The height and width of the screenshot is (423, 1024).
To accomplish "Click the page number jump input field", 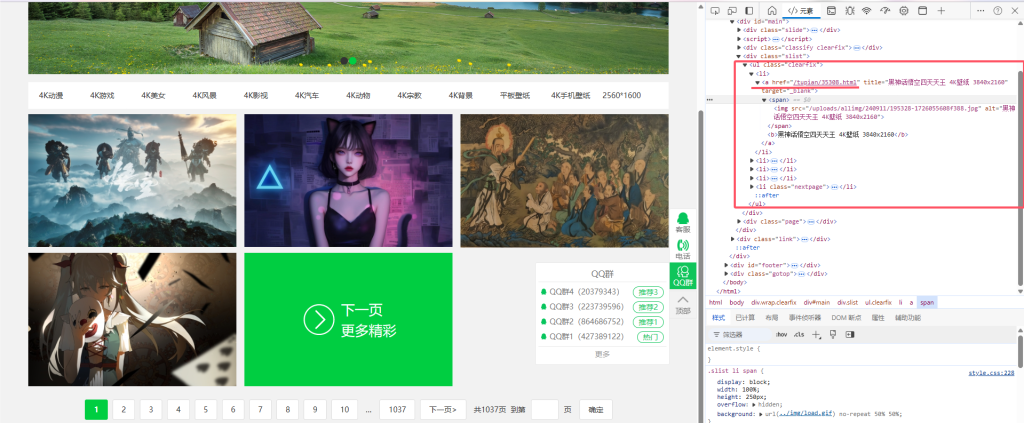I will click(545, 409).
